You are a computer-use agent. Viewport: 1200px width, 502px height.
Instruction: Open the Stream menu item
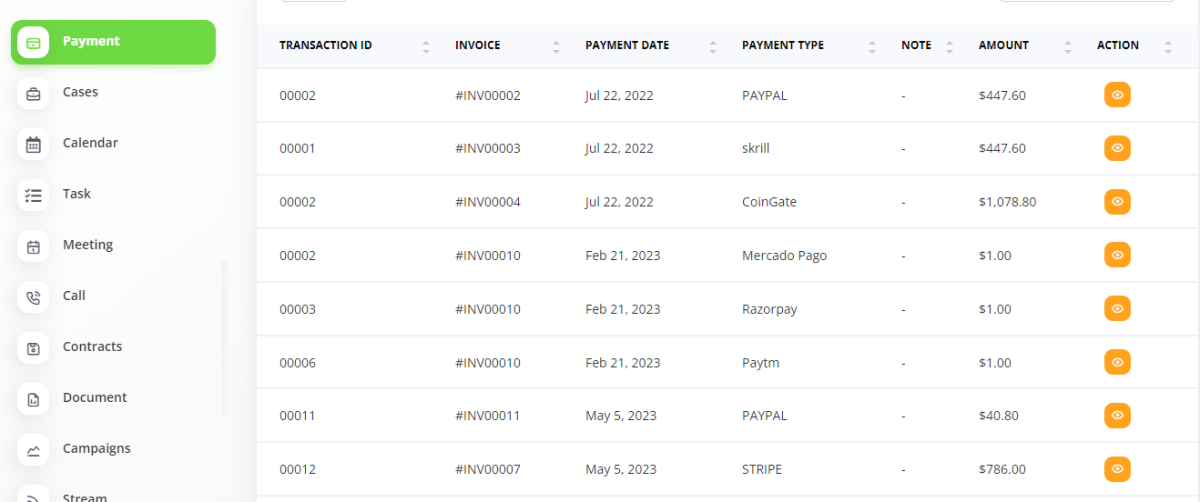[x=85, y=496]
